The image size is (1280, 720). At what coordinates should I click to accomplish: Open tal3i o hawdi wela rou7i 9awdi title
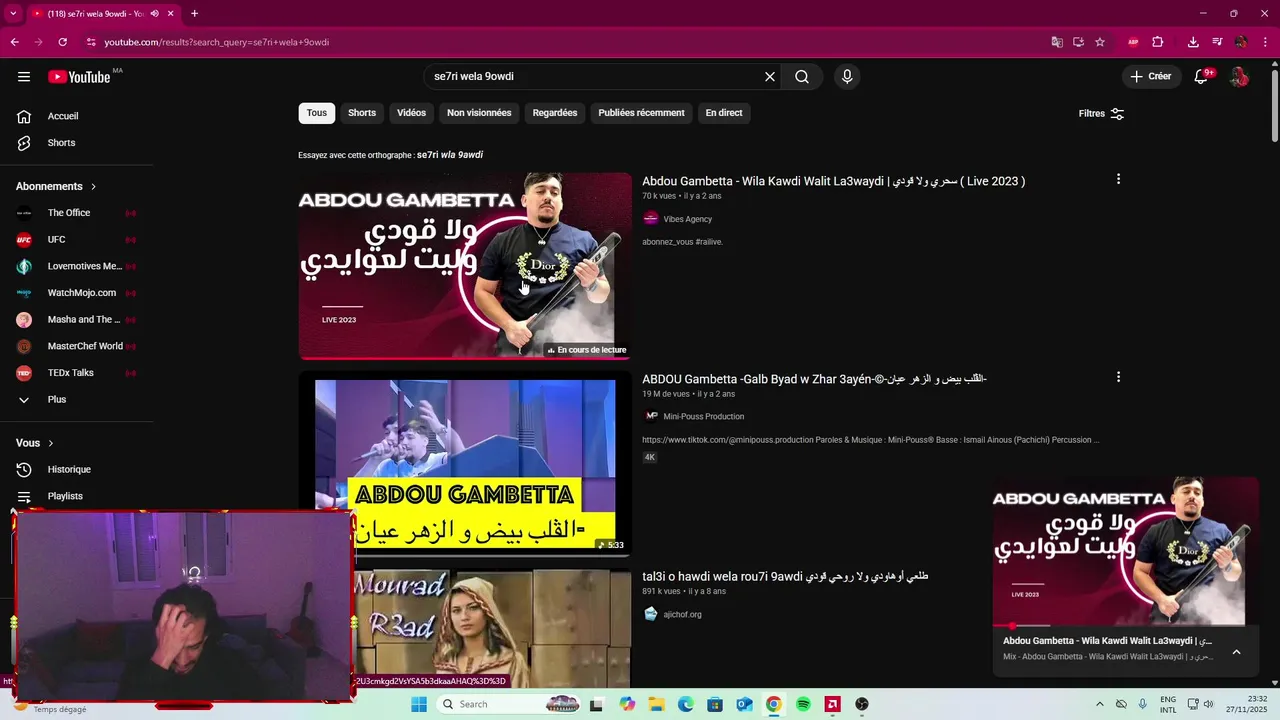[x=785, y=576]
